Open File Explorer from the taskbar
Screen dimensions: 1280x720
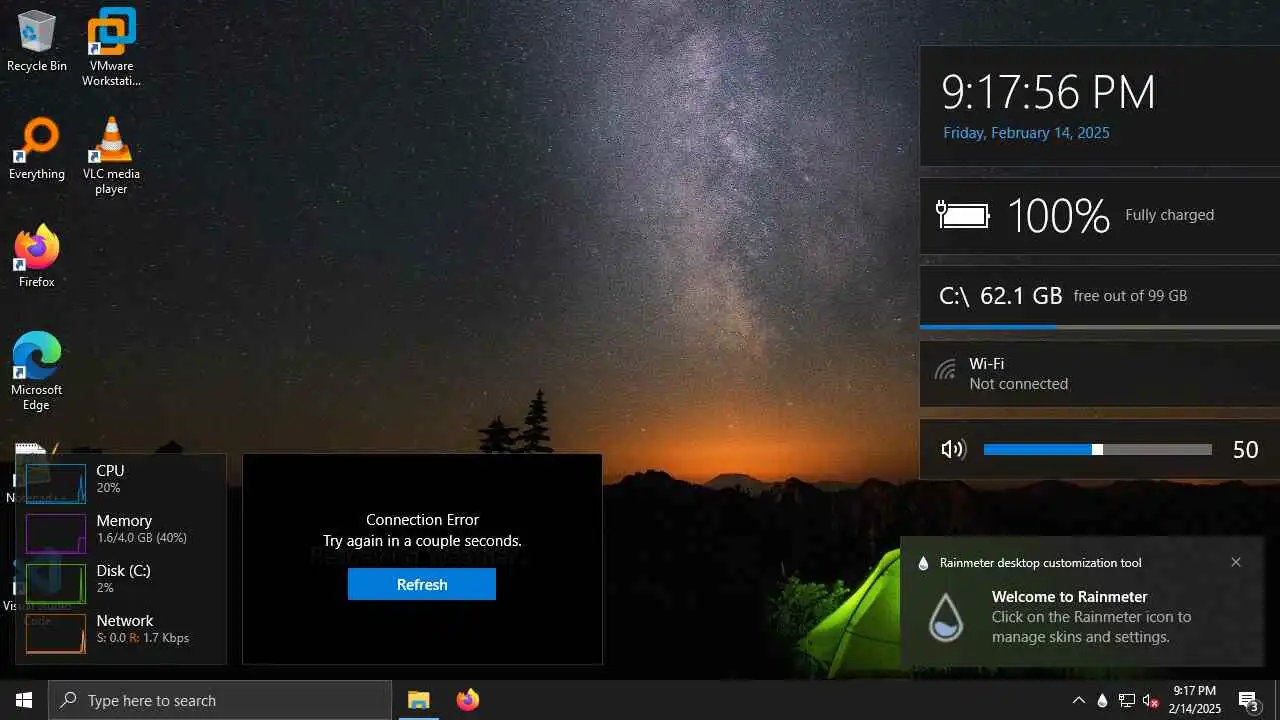tap(418, 700)
